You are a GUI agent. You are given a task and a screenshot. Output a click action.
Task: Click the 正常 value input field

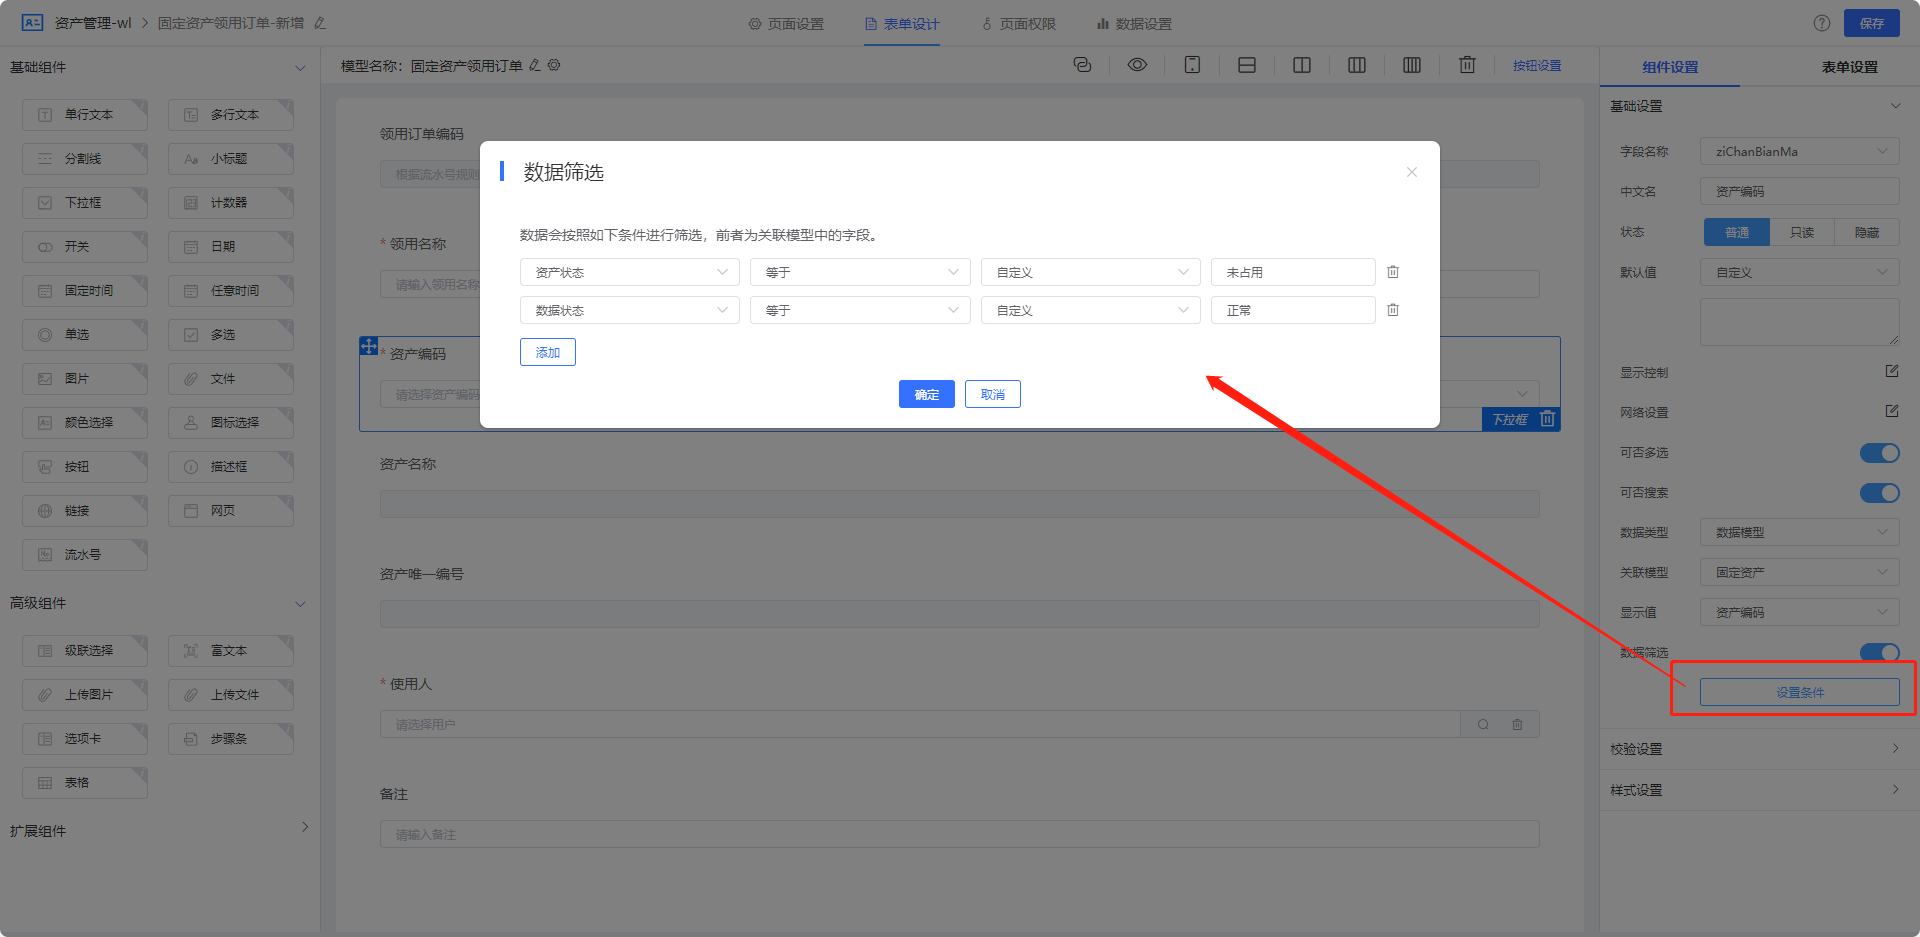click(1293, 310)
